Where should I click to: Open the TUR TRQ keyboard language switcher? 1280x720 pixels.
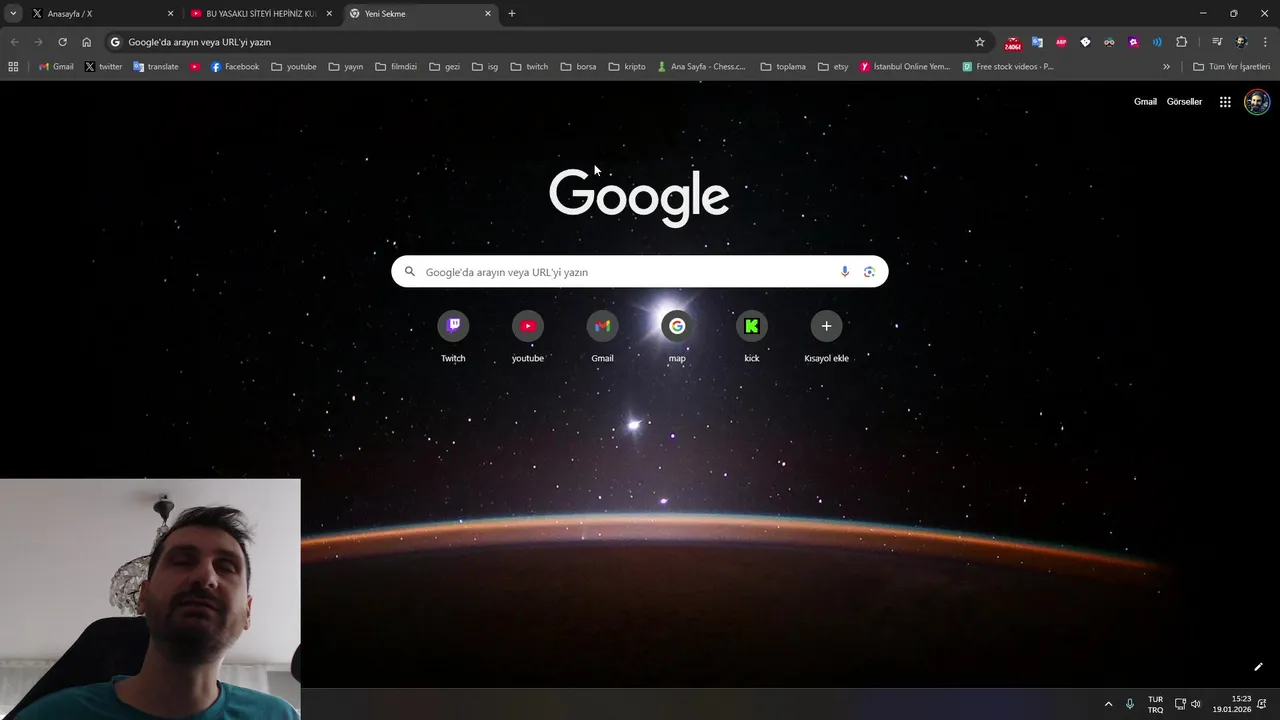(x=1155, y=705)
